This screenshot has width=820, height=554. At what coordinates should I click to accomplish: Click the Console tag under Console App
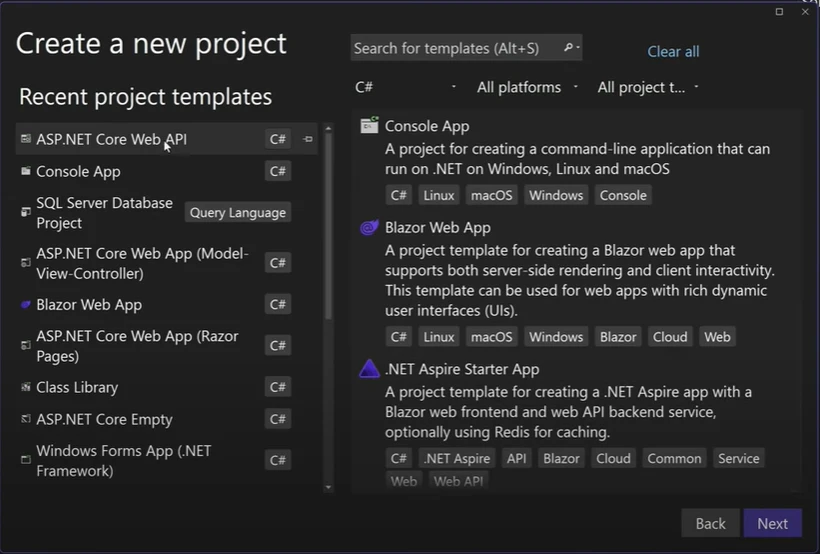[623, 195]
